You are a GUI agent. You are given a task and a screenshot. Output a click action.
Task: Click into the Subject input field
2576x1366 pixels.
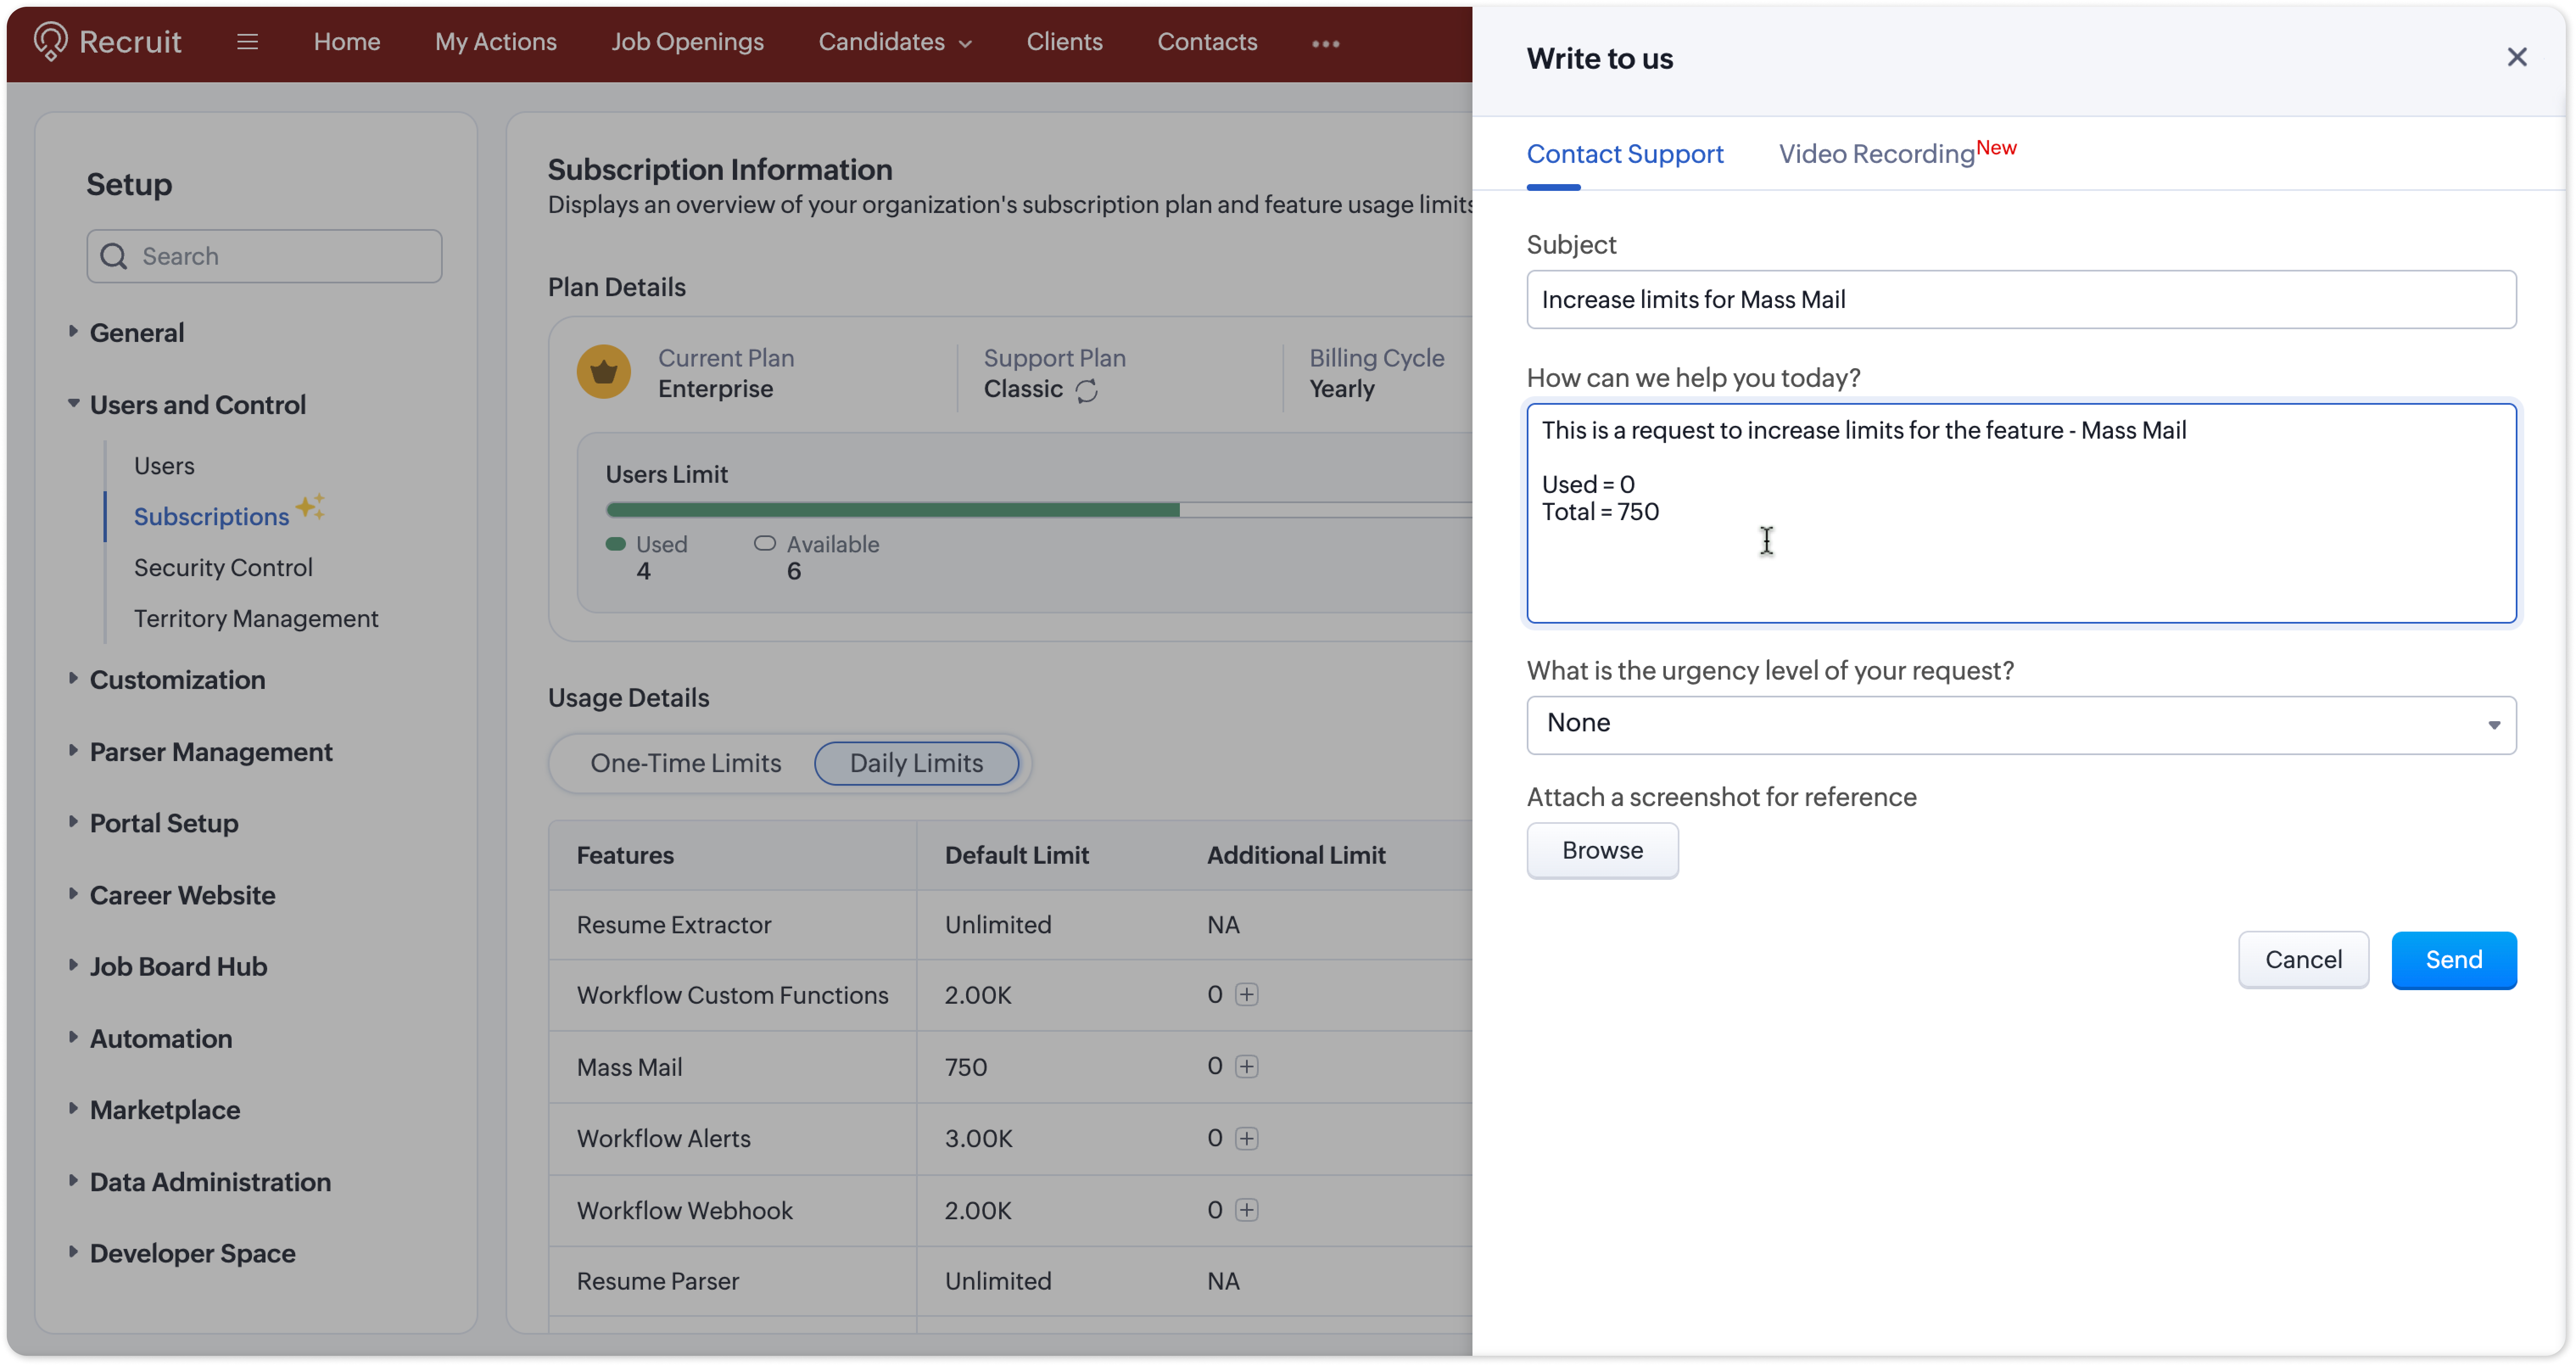click(x=2020, y=299)
